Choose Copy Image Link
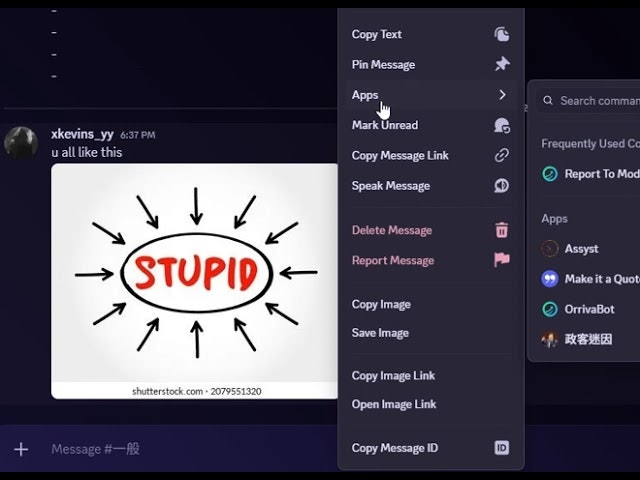Screen dimensions: 640x480 click(431, 376)
